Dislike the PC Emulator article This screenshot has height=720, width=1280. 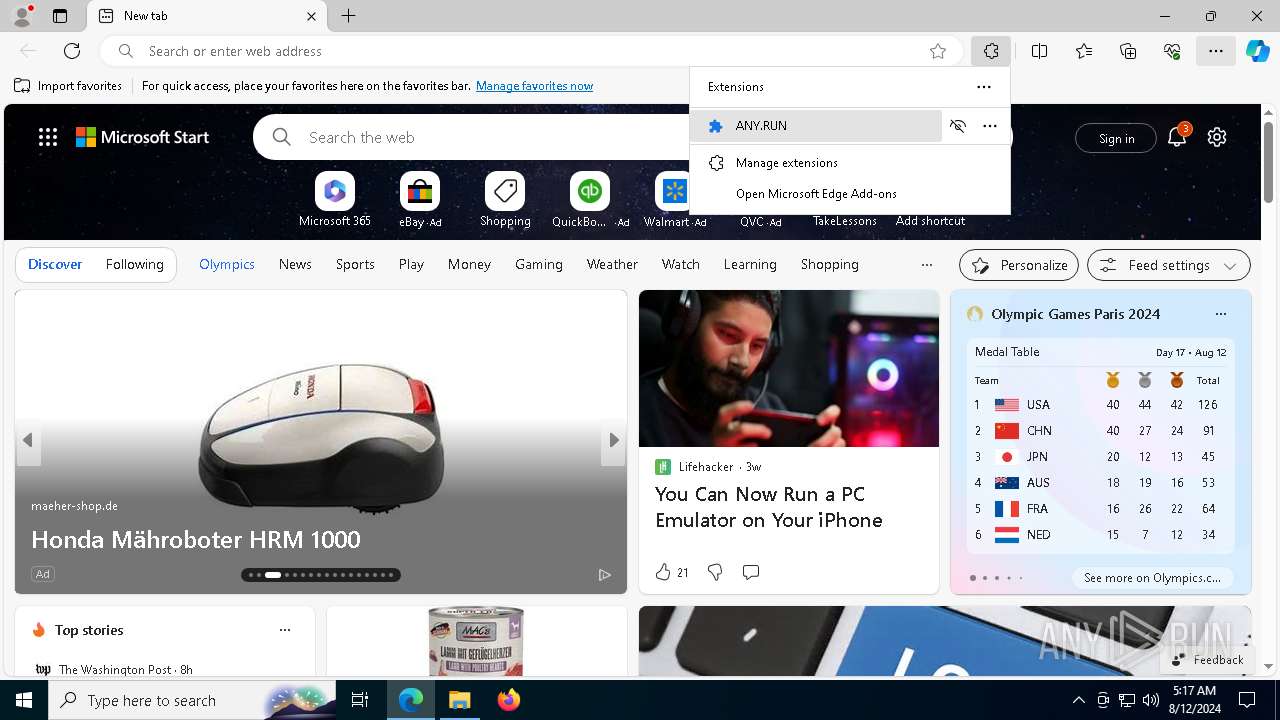tap(715, 572)
